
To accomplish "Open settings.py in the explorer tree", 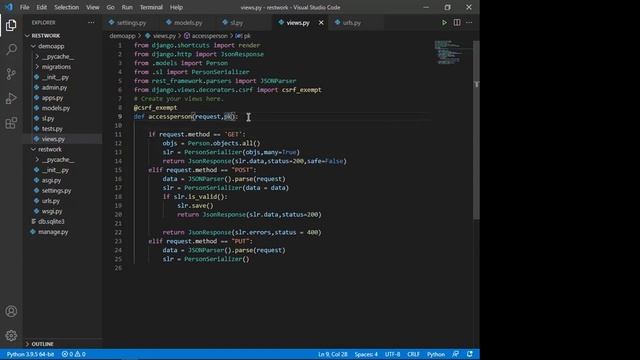I will tap(56, 191).
